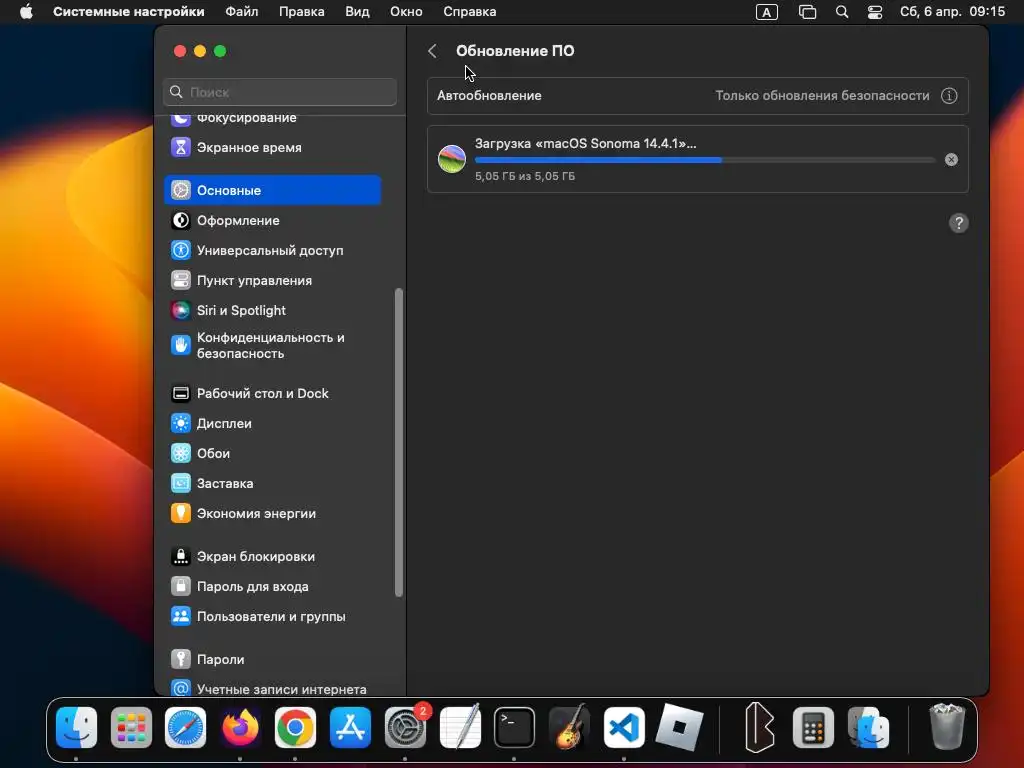Image resolution: width=1024 pixels, height=768 pixels.
Task: Open Универсальный доступ settings
Action: pos(272,250)
